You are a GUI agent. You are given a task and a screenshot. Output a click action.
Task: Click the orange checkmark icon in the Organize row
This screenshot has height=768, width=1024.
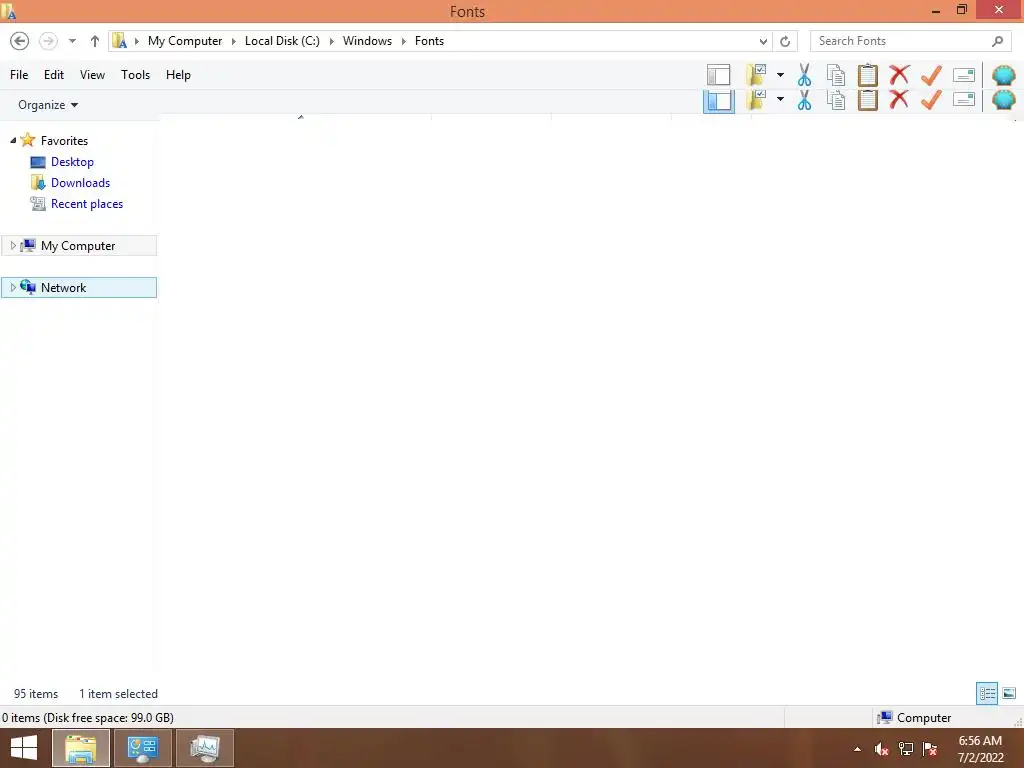(x=931, y=99)
